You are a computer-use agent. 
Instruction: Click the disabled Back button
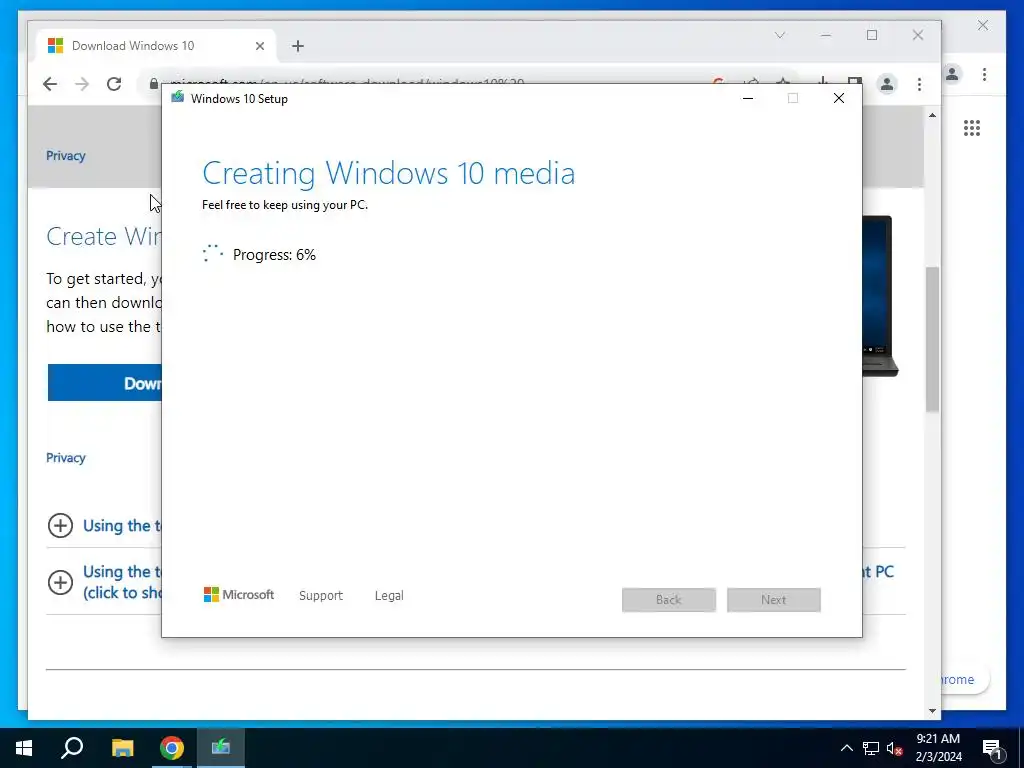669,600
